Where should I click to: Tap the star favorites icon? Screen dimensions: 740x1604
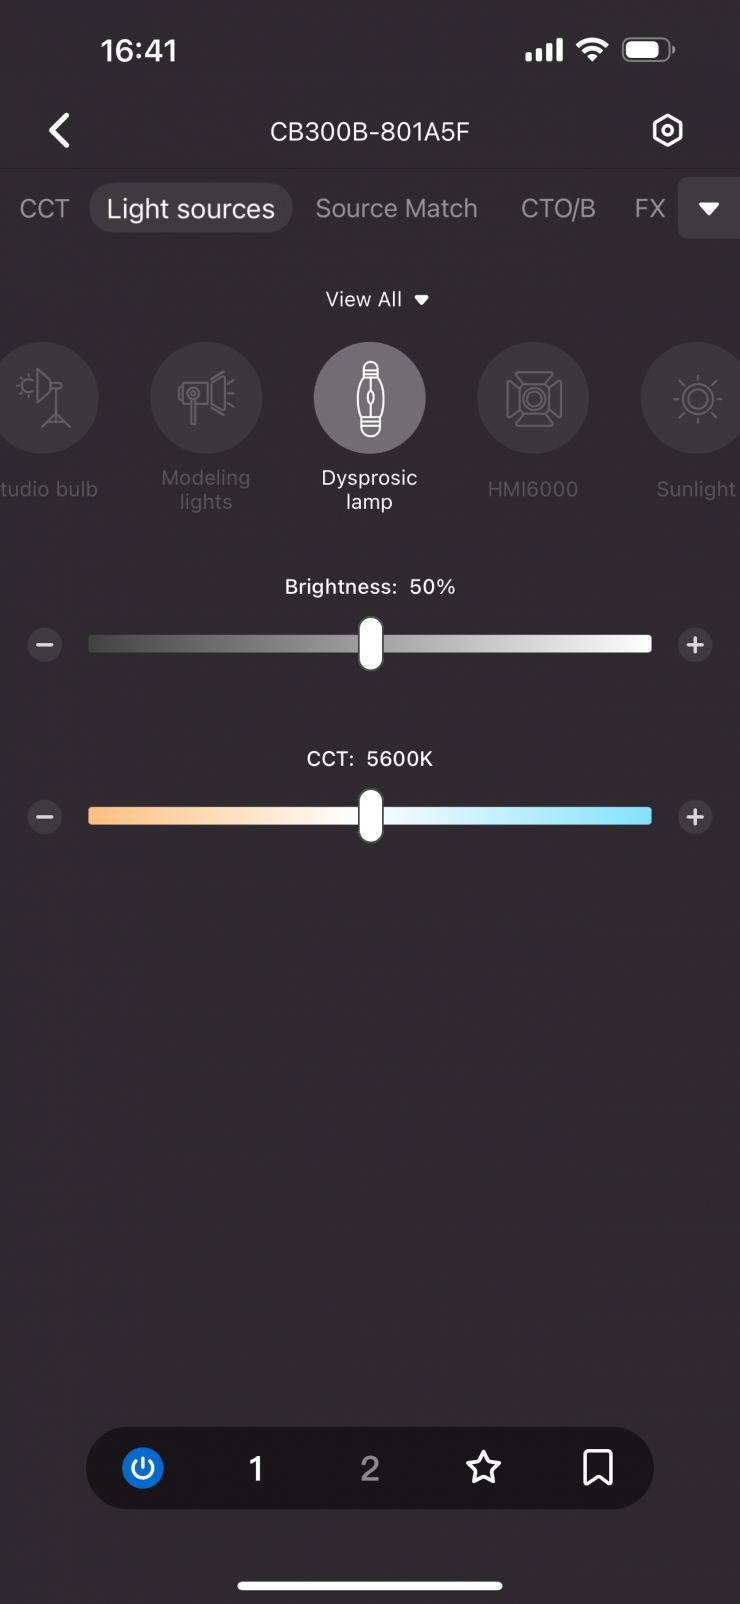(483, 1468)
